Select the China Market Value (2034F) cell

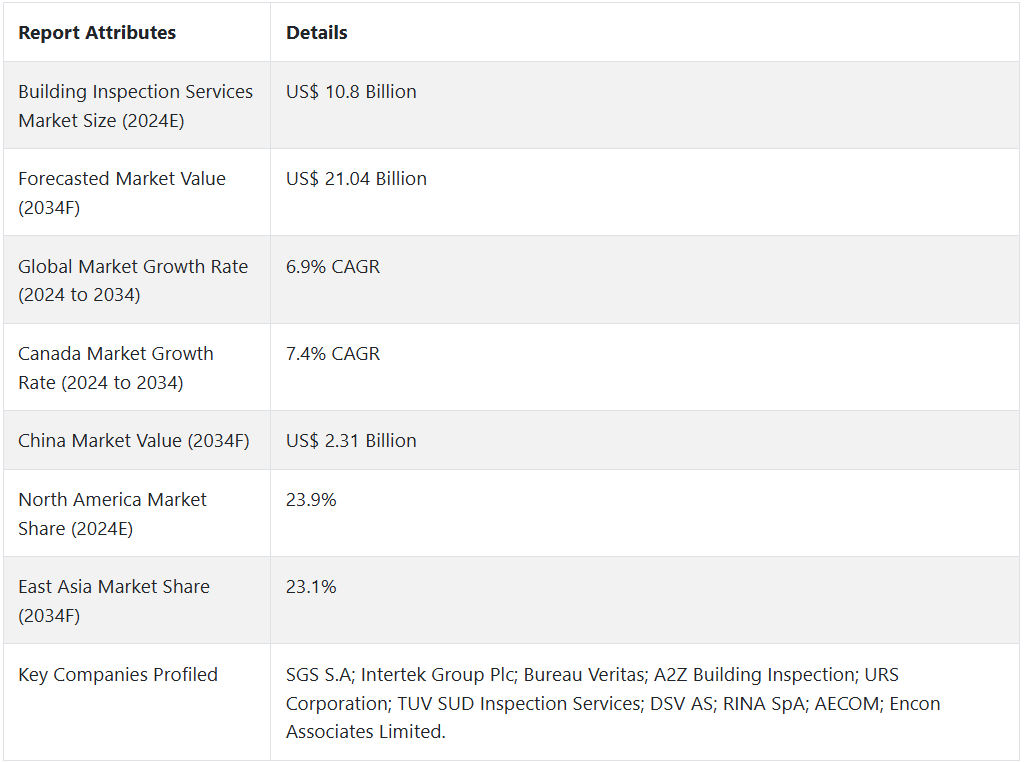pyautogui.click(x=134, y=441)
